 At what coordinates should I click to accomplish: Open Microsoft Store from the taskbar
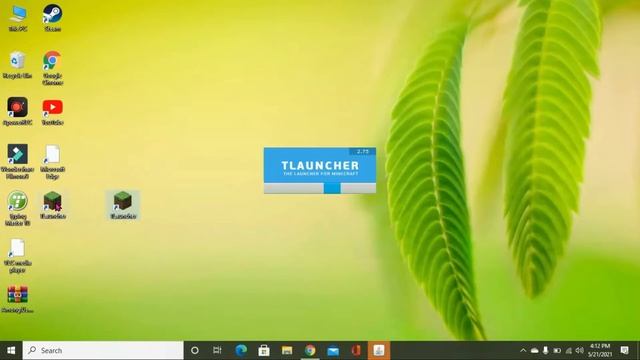[264, 350]
